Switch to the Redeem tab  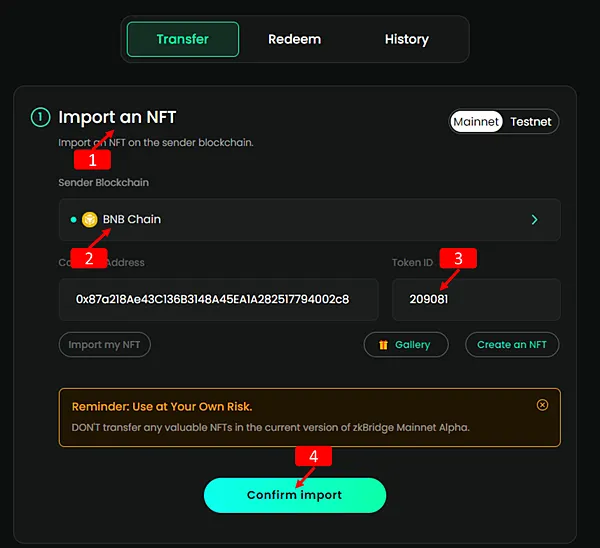(295, 39)
